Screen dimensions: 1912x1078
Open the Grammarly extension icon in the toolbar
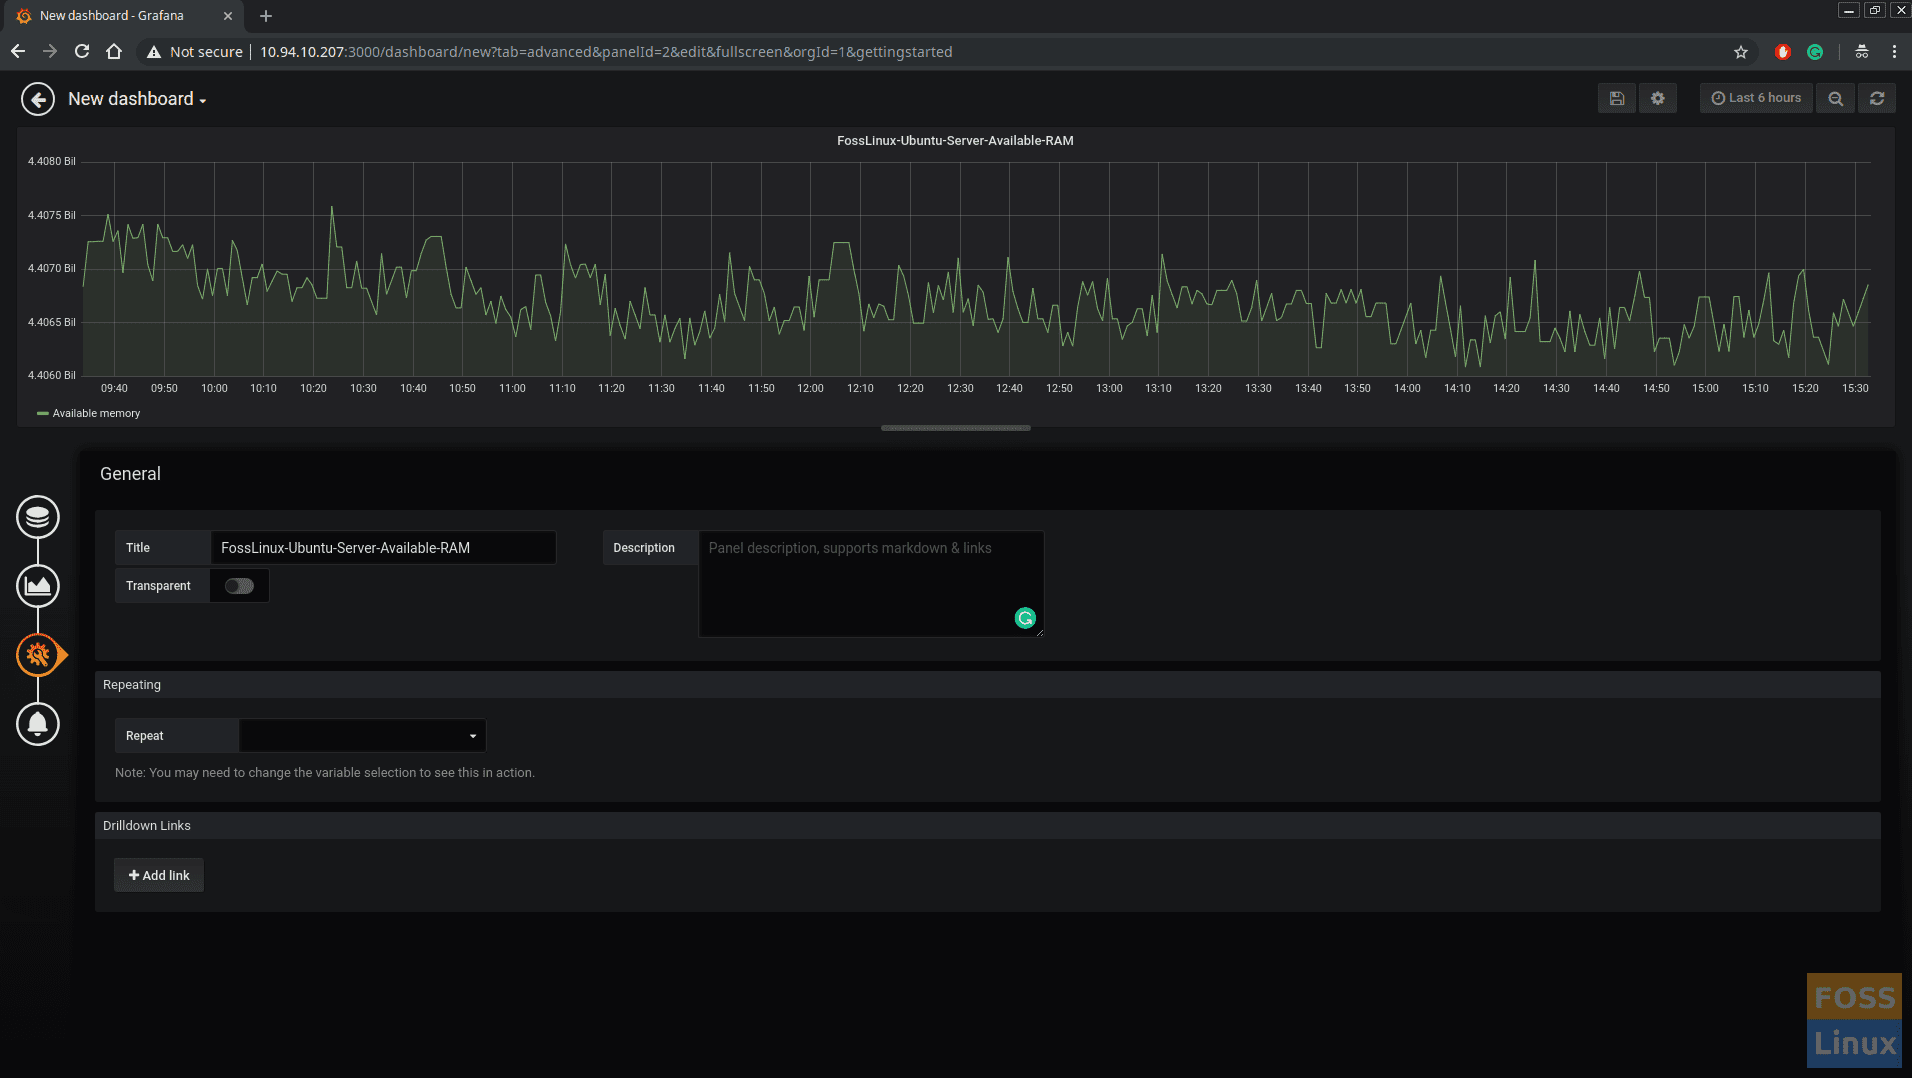(1815, 52)
